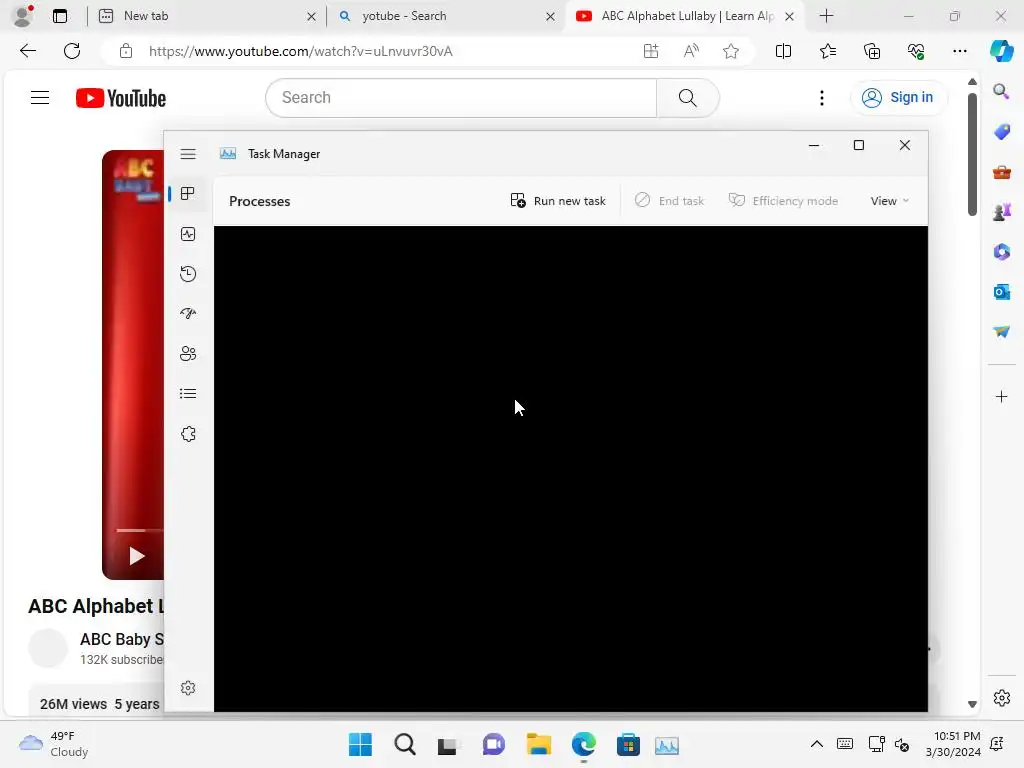Open Edge sidebar Drop icon

[1001, 332]
